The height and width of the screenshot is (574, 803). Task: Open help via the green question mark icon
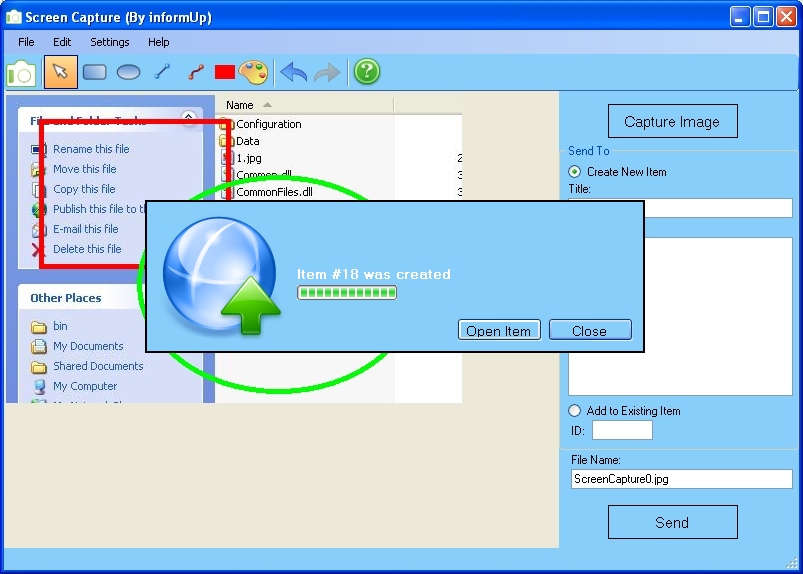coord(367,72)
